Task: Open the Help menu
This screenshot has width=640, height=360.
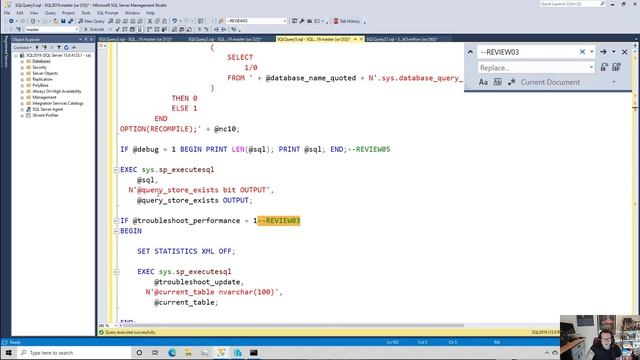Action: (150, 13)
